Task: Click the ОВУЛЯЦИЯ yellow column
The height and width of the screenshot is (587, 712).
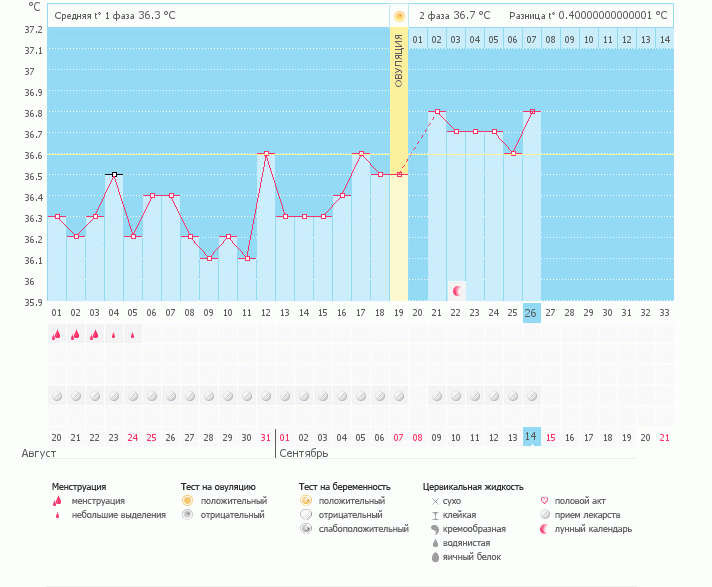Action: pyautogui.click(x=399, y=163)
